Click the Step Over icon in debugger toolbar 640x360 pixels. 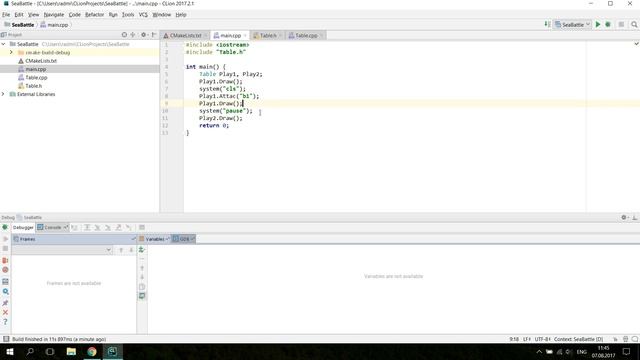point(87,227)
